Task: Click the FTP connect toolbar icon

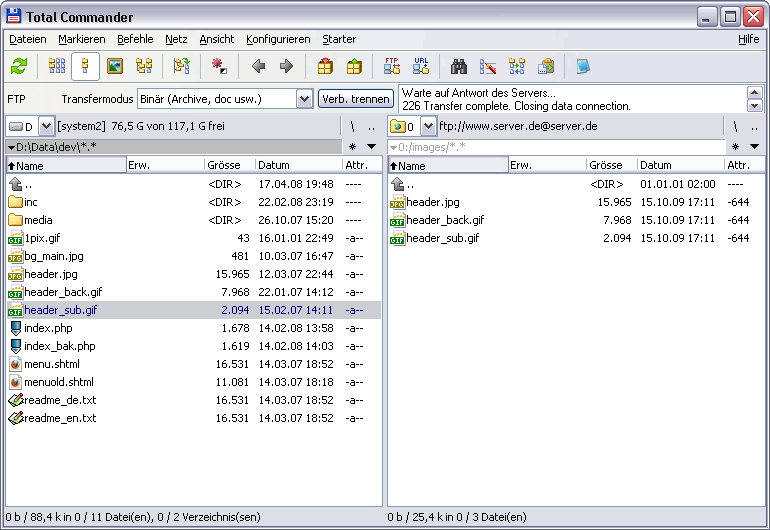Action: tap(392, 67)
